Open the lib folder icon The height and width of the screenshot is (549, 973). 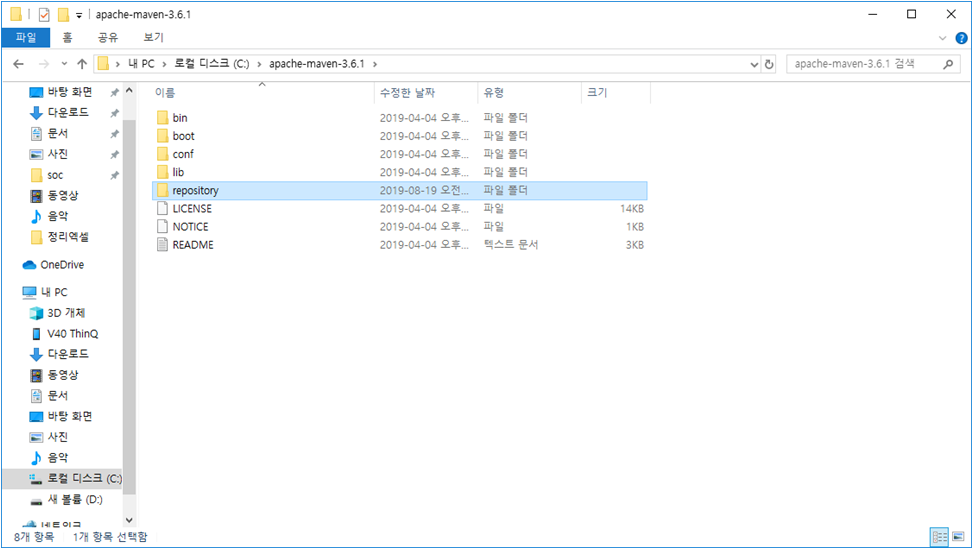click(x=163, y=172)
